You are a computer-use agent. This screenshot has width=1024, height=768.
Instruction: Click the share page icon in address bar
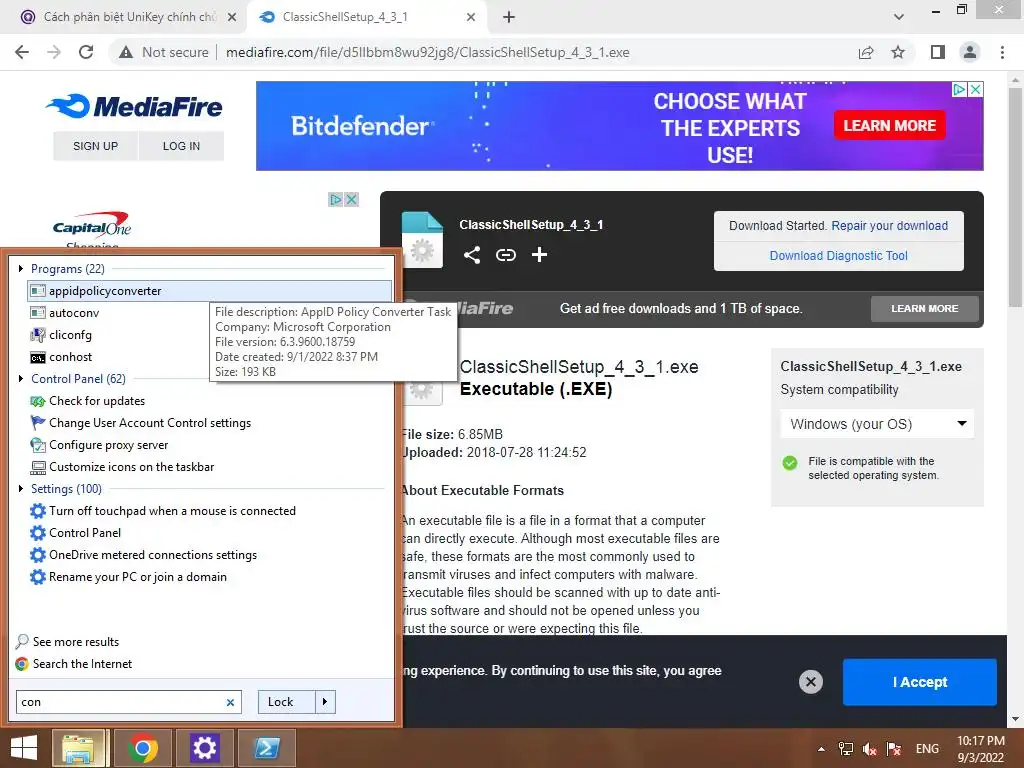click(x=866, y=52)
